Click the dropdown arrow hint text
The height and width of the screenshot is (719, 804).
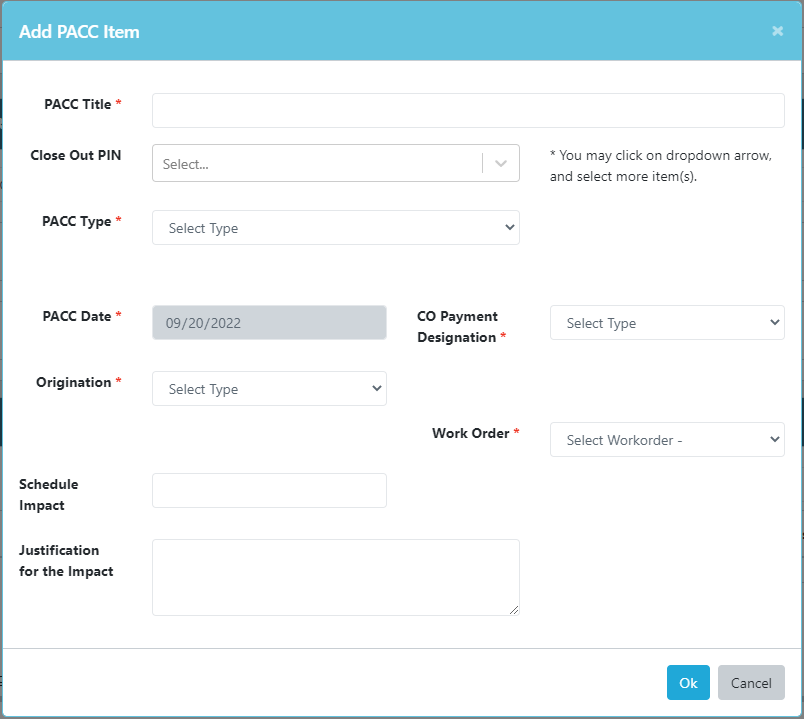[x=661, y=166]
